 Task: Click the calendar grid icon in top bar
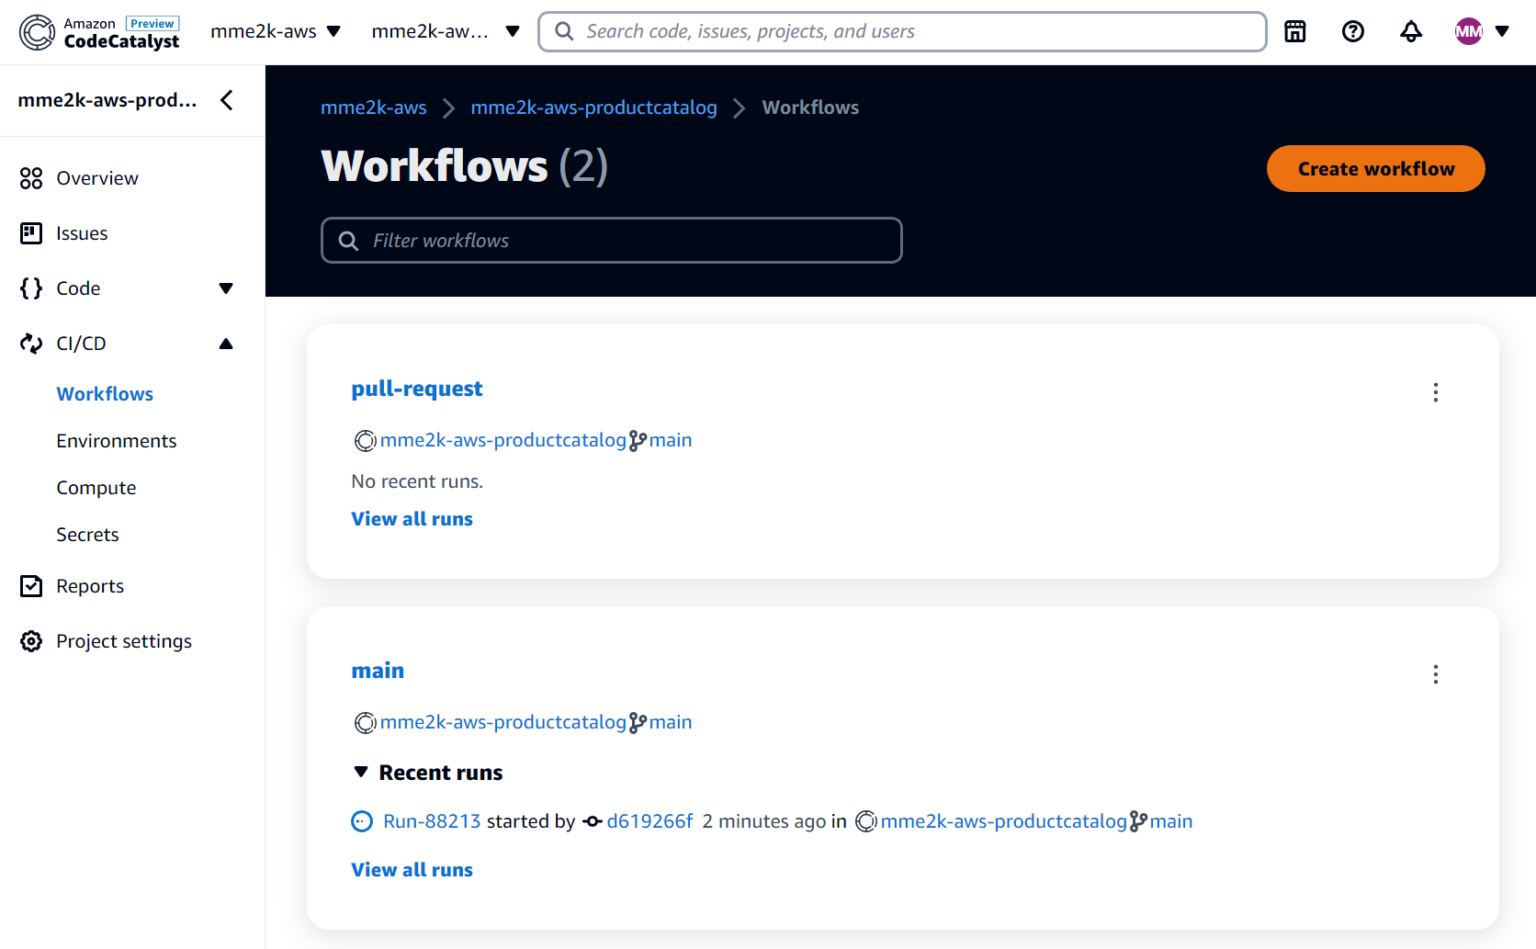[1294, 31]
